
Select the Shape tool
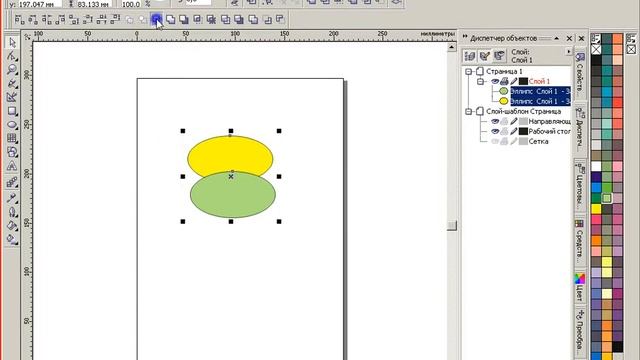pos(12,56)
